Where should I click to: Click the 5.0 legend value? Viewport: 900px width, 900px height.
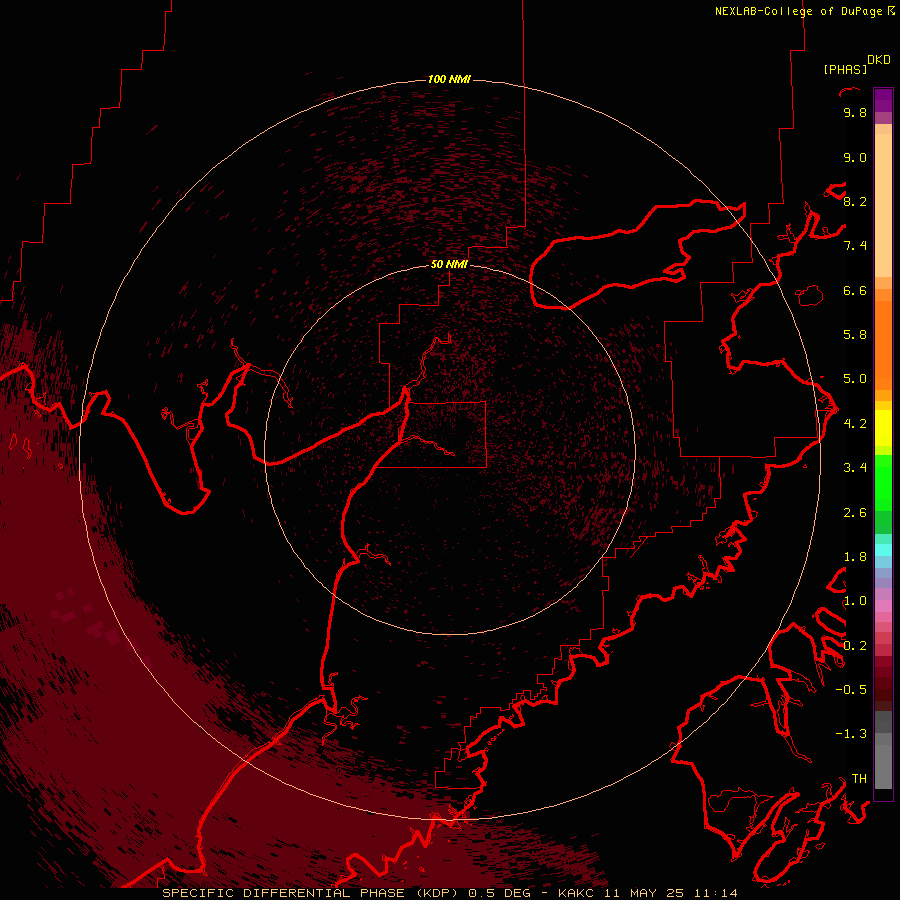pos(855,379)
